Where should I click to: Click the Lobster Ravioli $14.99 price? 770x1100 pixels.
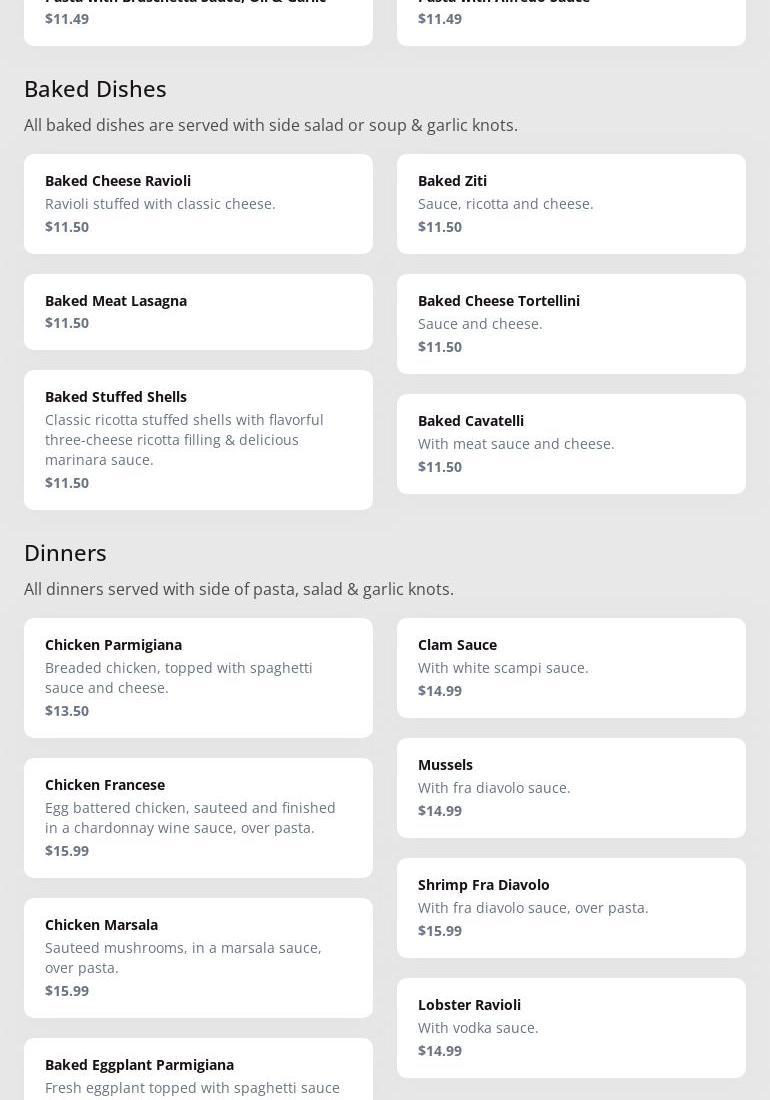[440, 1051]
